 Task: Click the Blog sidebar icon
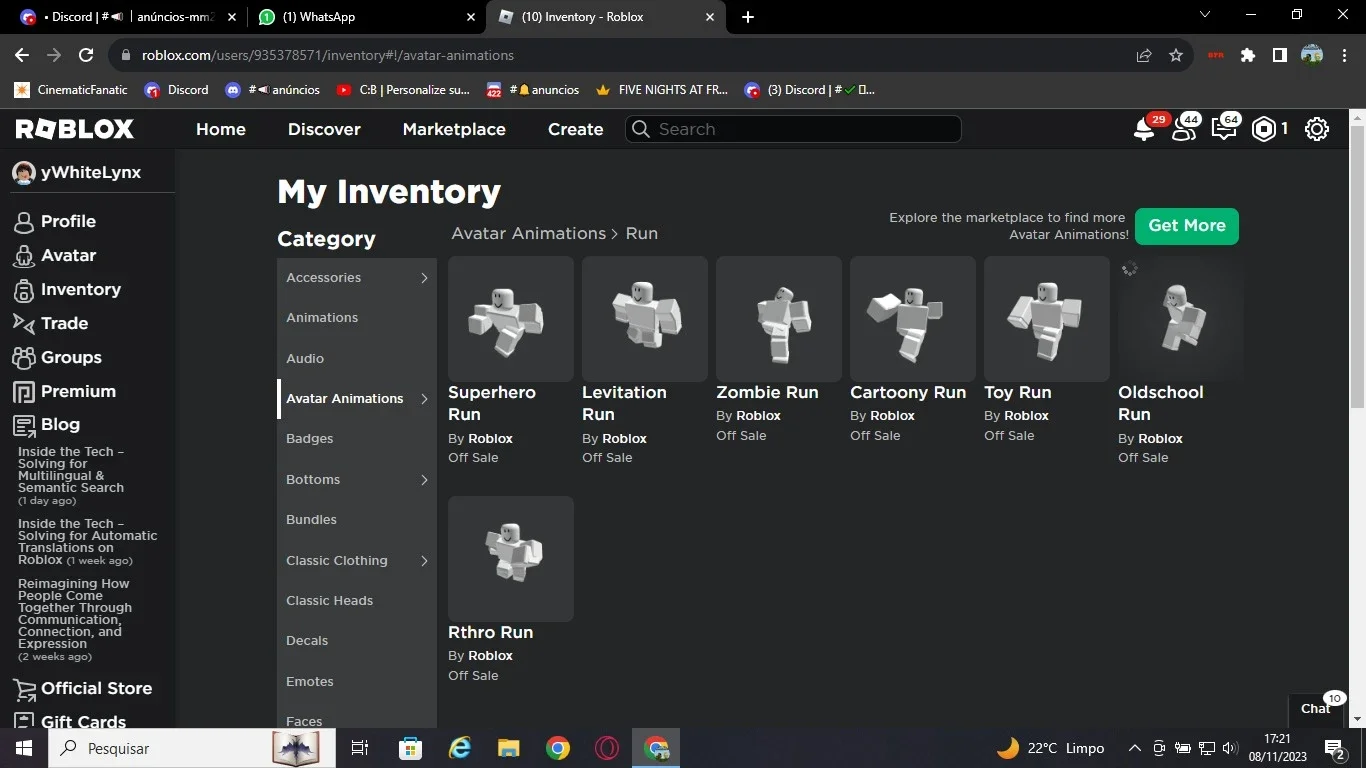pos(24,425)
